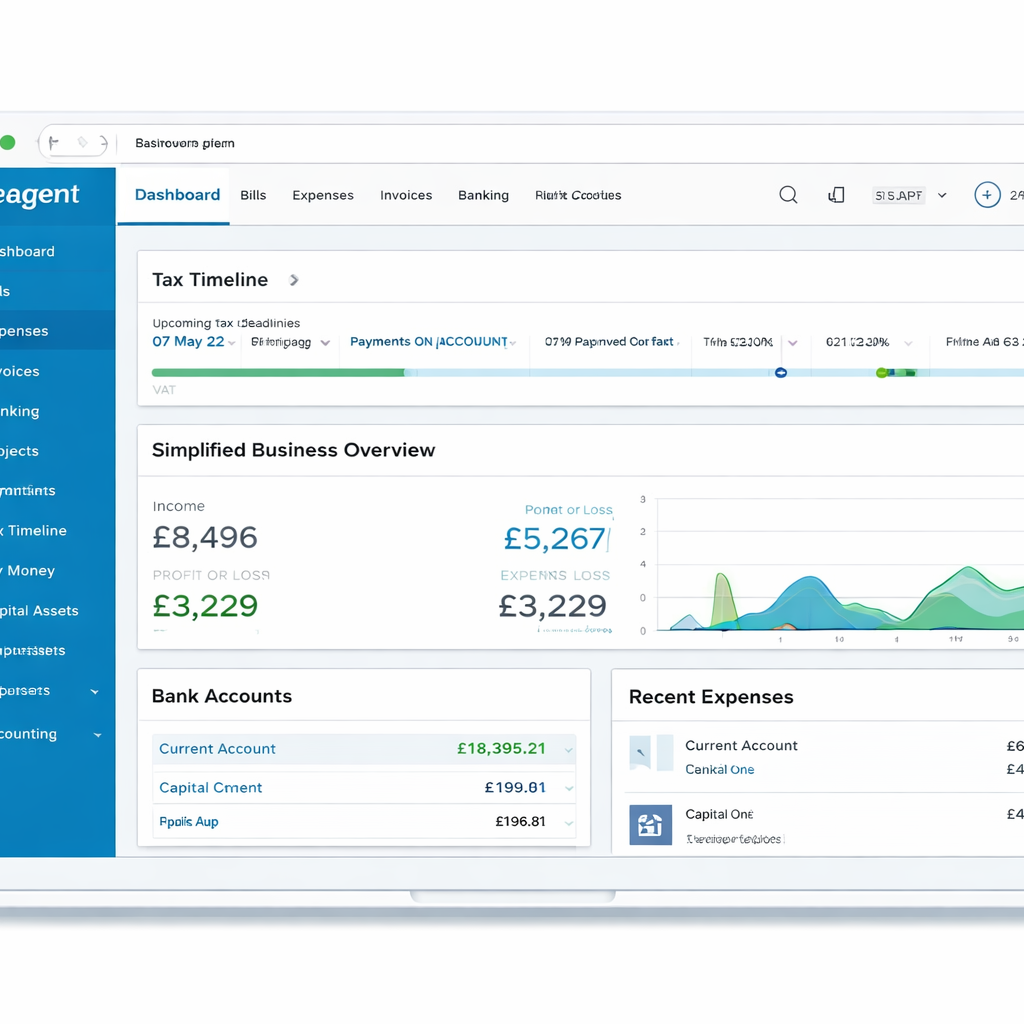Switch to the Bills tab
The height and width of the screenshot is (1024, 1024).
point(253,195)
